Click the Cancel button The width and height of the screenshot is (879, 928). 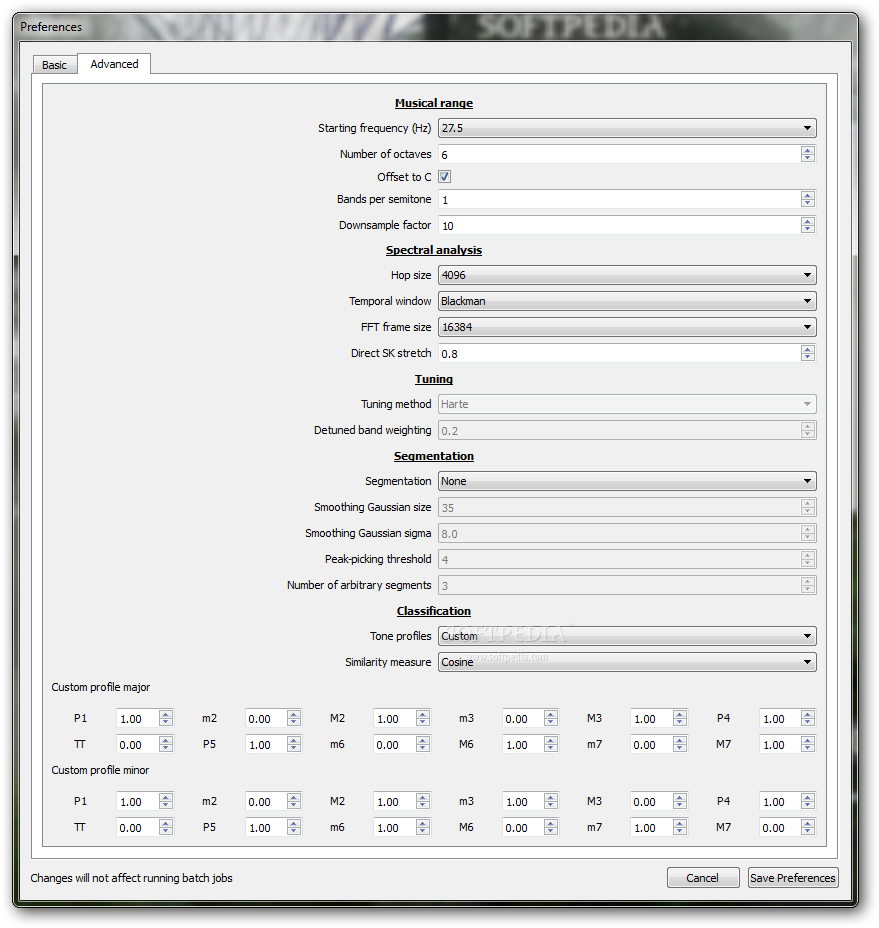click(x=703, y=878)
